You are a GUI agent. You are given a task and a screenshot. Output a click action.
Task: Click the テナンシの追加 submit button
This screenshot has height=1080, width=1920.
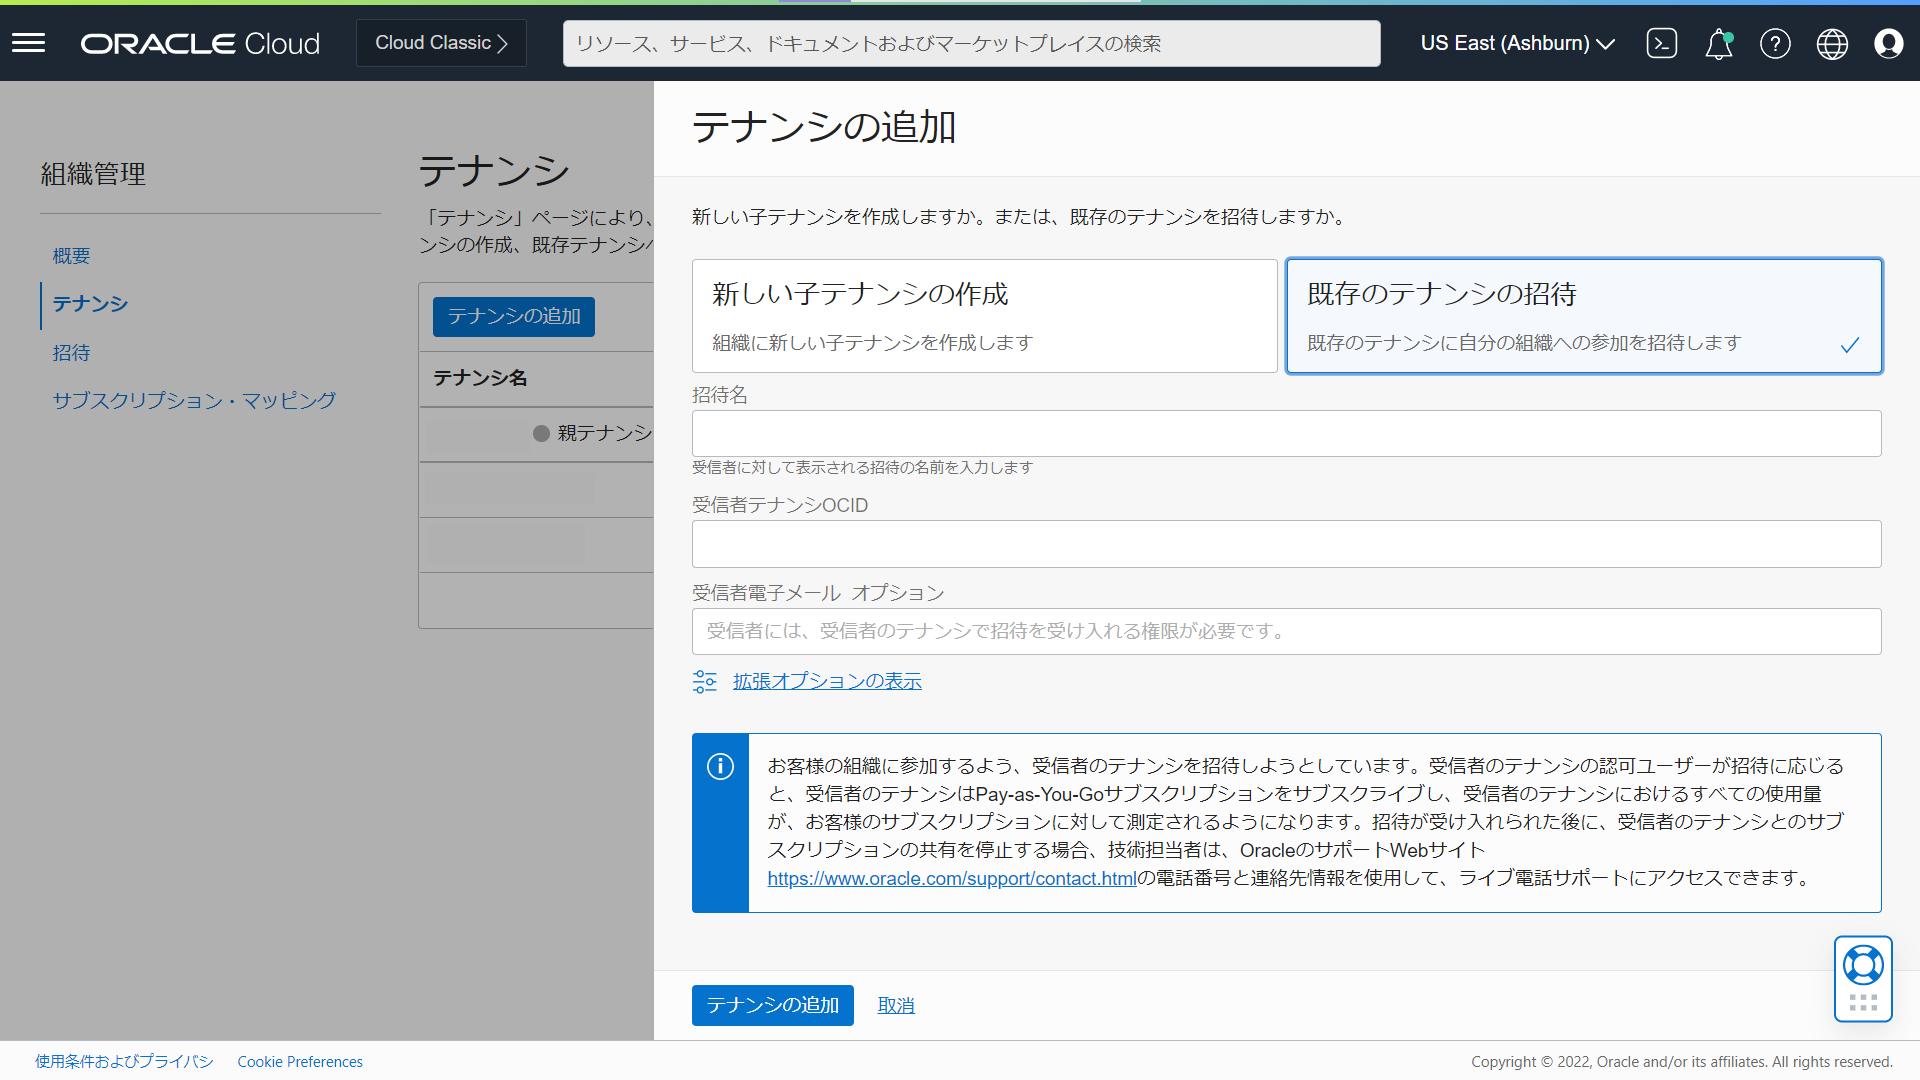(772, 1005)
